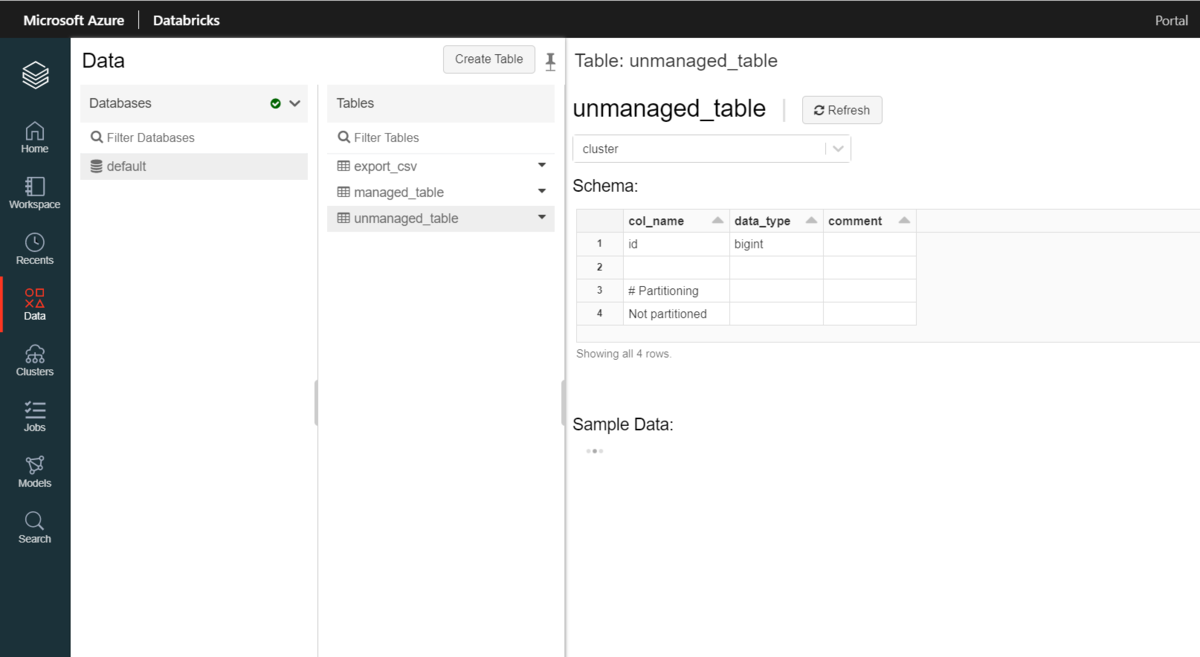Click the Microsoft Azure header link

[74, 20]
